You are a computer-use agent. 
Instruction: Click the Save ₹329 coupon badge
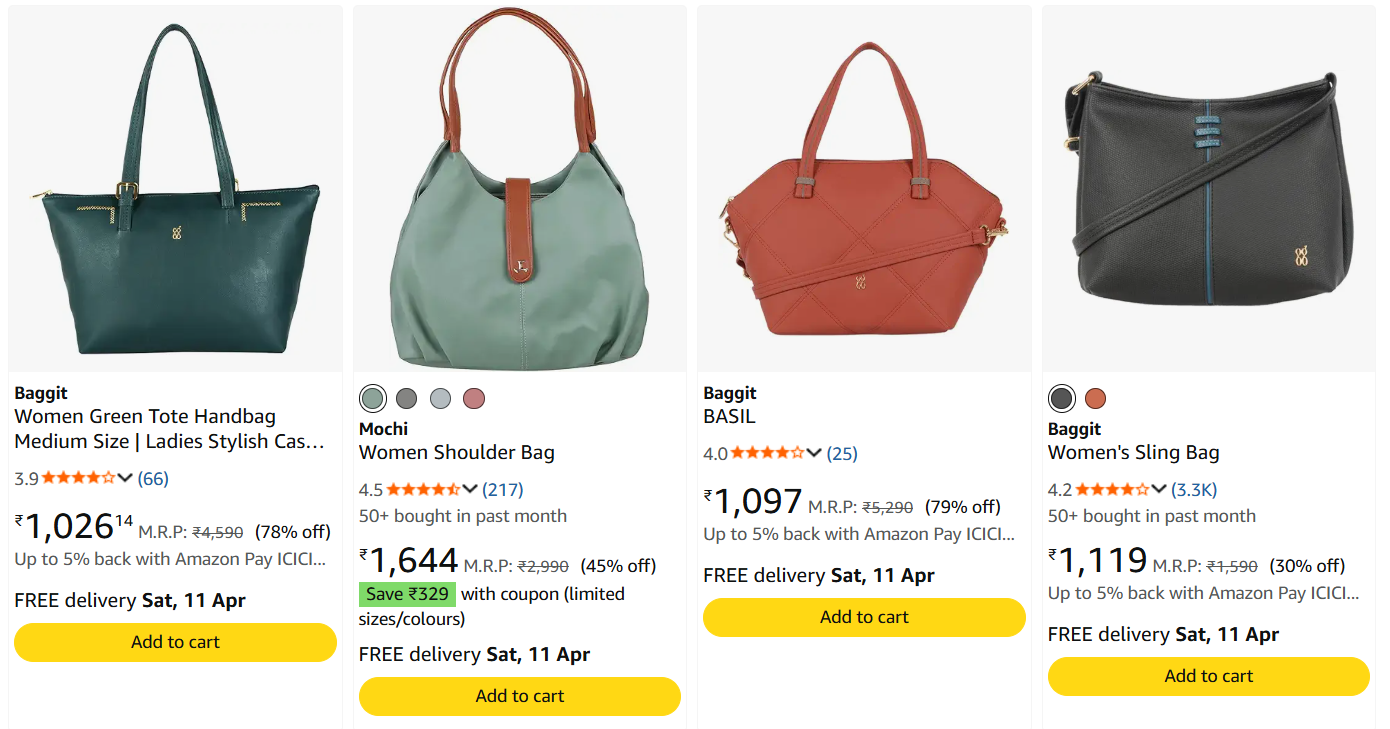pyautogui.click(x=407, y=594)
